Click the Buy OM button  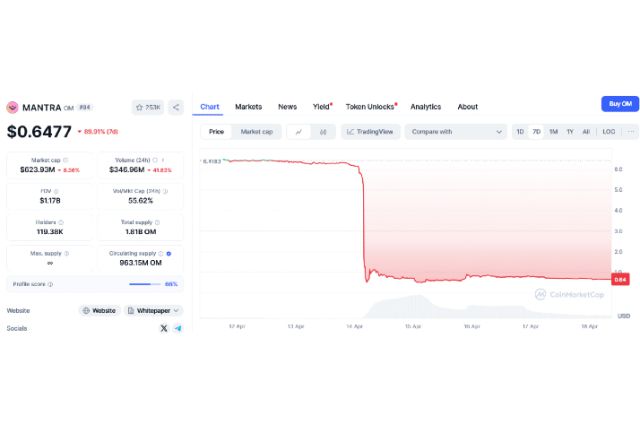click(618, 104)
